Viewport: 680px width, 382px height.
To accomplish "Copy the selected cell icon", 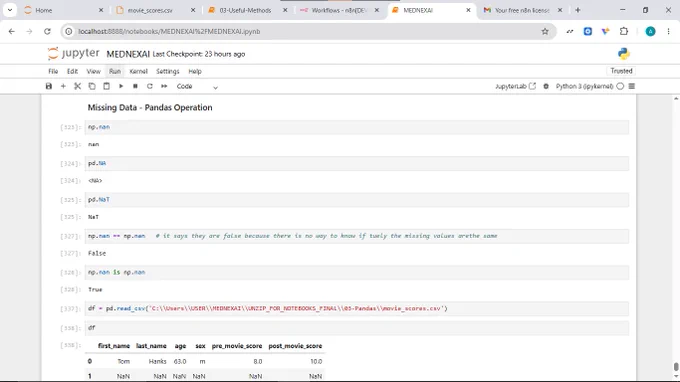I will [x=92, y=86].
